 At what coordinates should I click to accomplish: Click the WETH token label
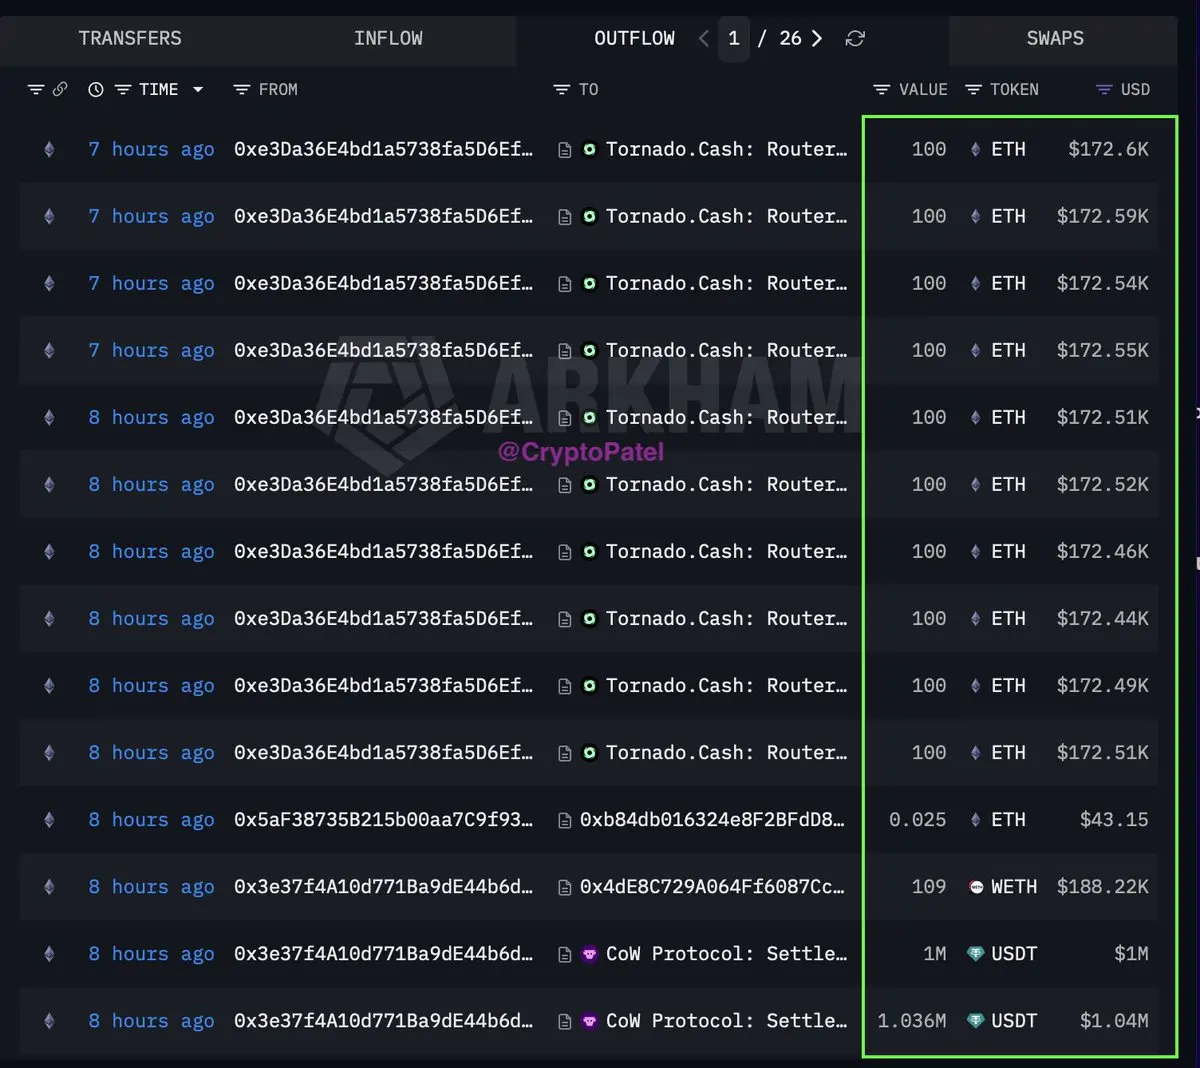pyautogui.click(x=1014, y=887)
